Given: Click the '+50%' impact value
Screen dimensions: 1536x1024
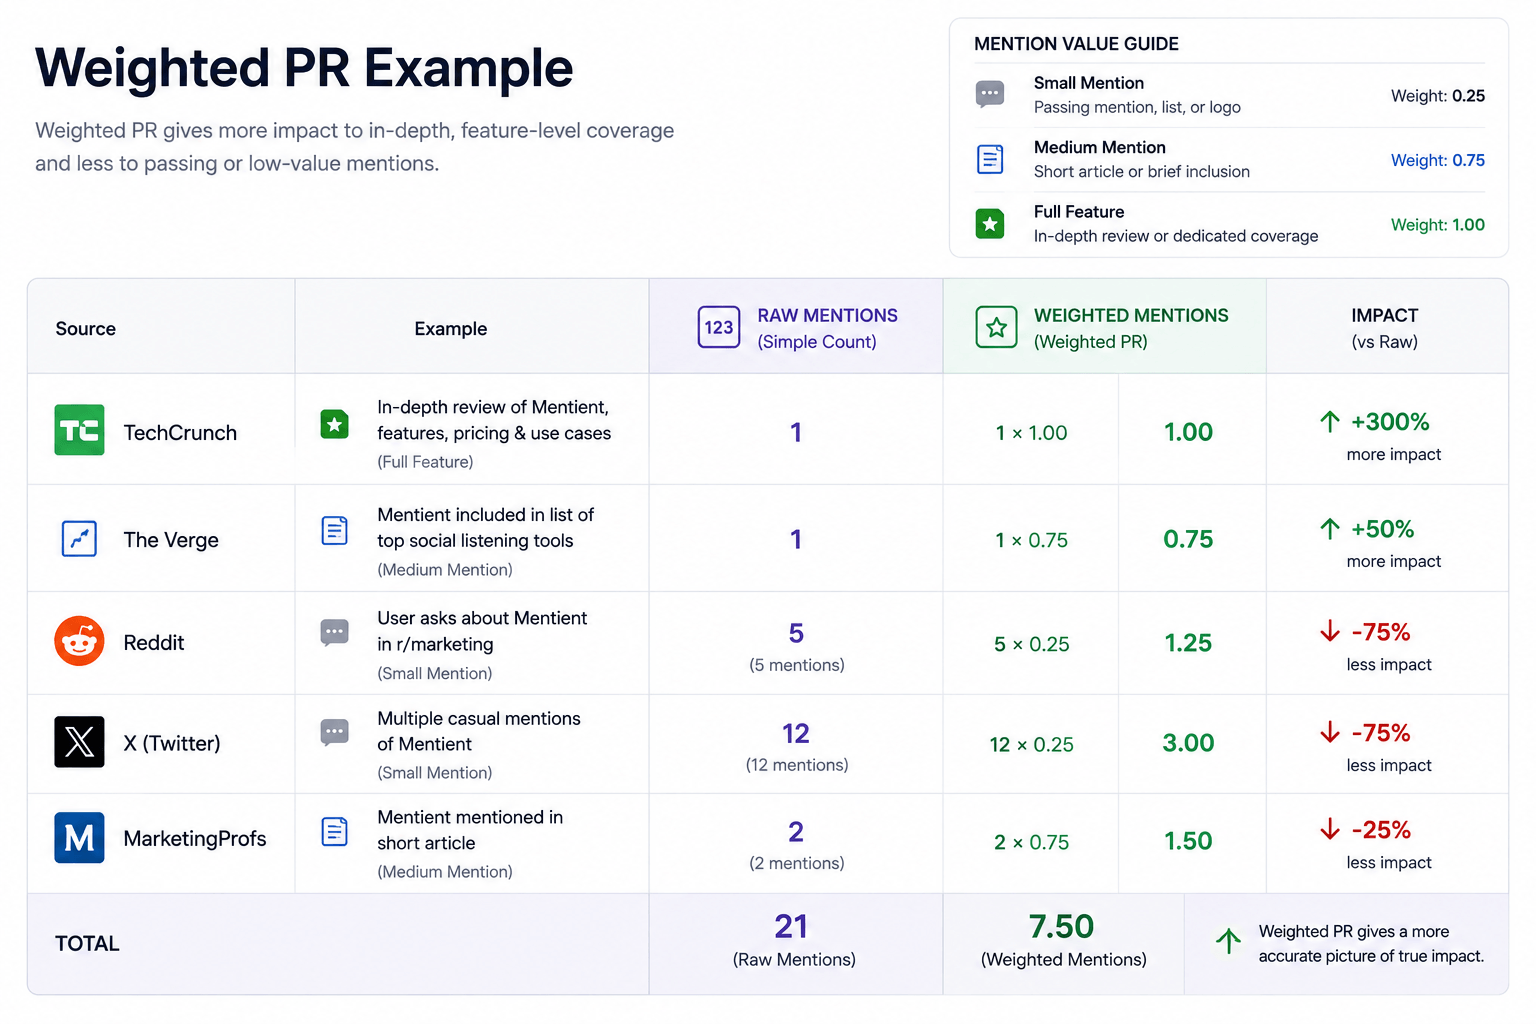Looking at the screenshot, I should coord(1382,529).
